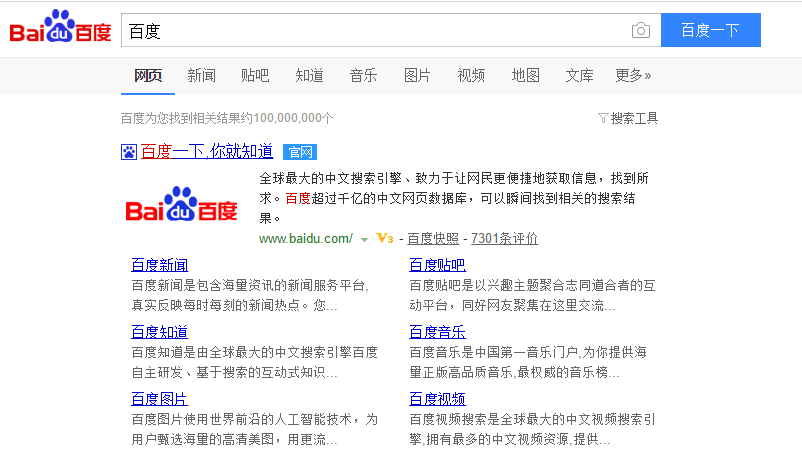The width and height of the screenshot is (802, 456).
Task: Click the 百度一下 search button
Action: coord(710,30)
